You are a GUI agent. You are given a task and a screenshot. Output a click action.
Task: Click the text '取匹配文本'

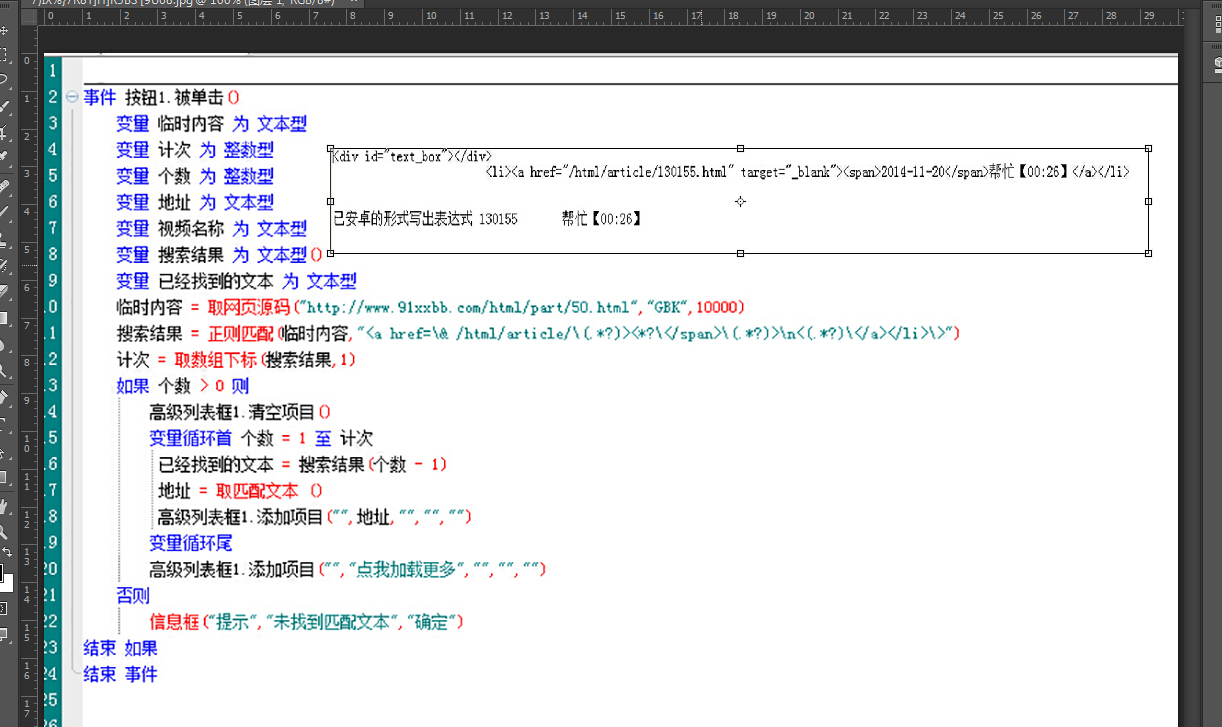click(256, 491)
